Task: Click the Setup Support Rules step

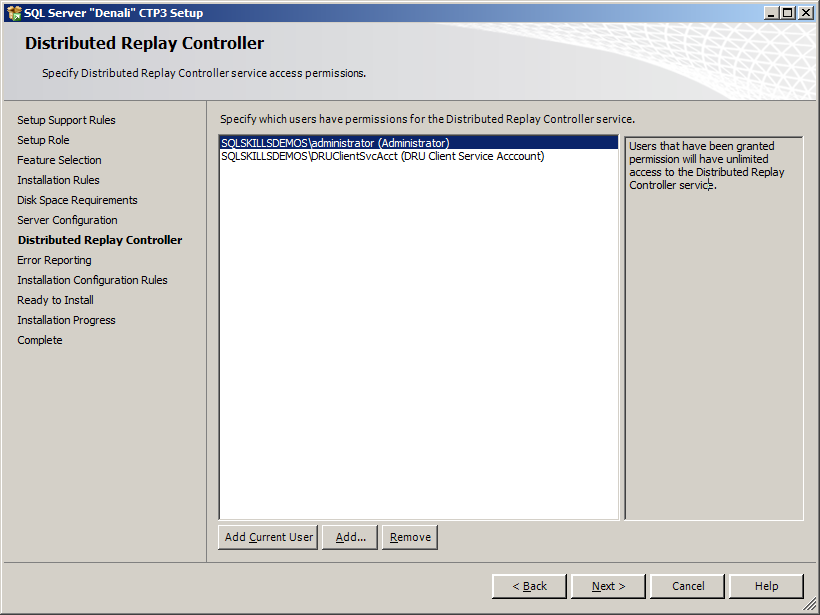Action: (66, 120)
